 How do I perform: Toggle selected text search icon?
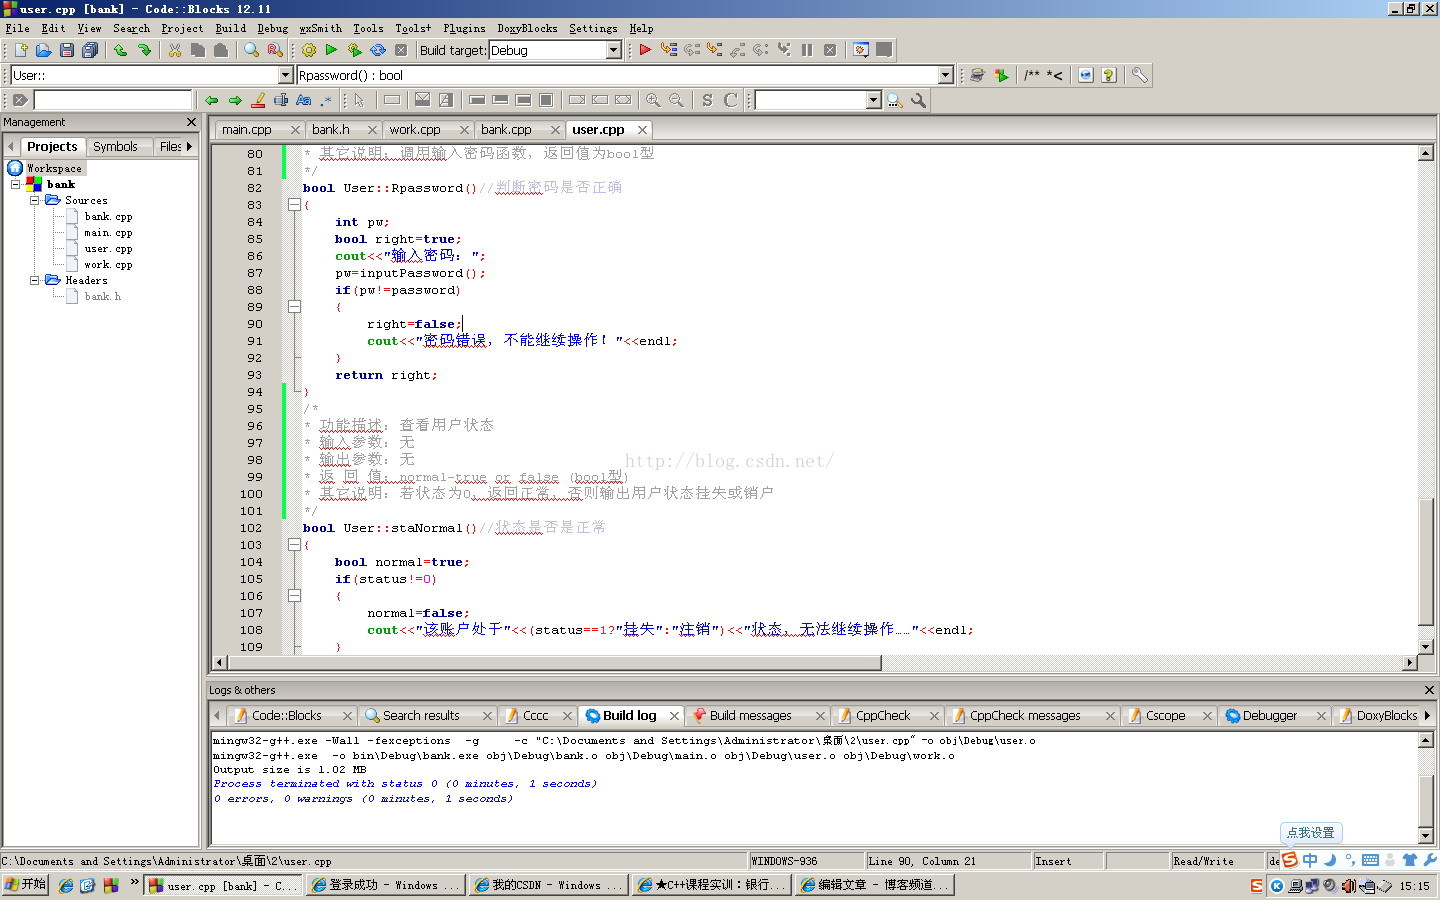[281, 100]
